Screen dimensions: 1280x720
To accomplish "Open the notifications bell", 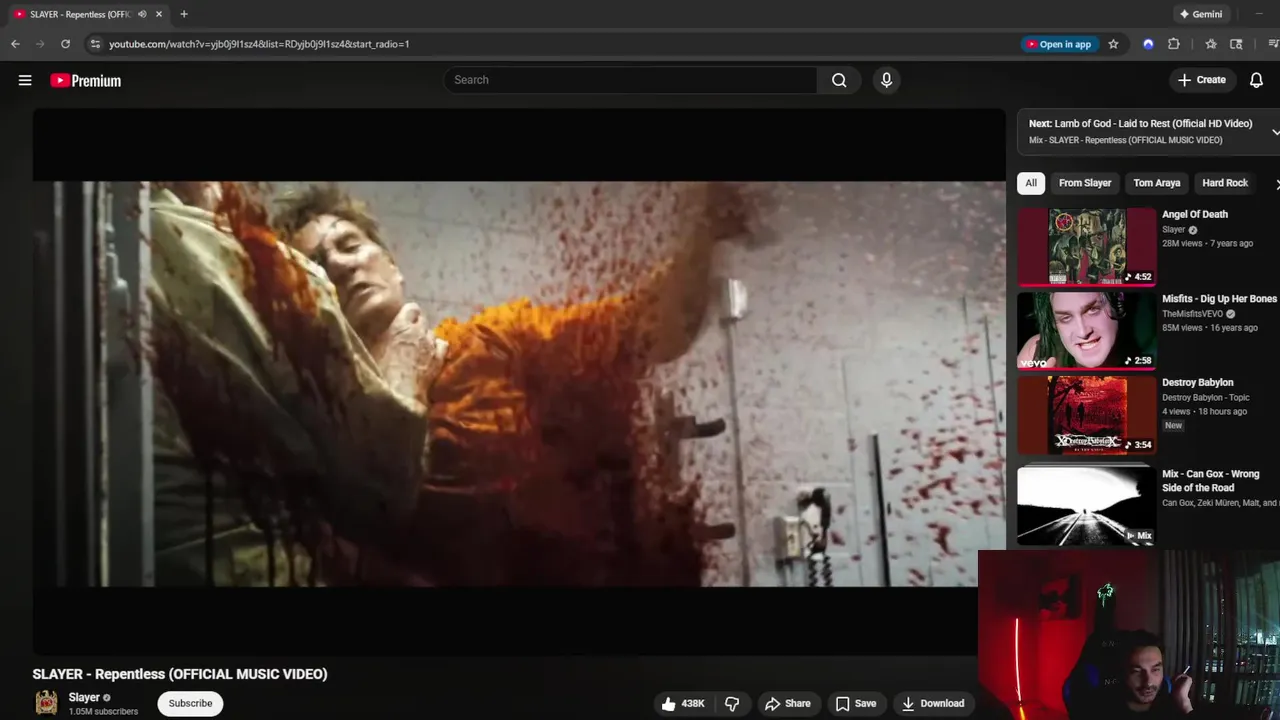I will click(1256, 80).
